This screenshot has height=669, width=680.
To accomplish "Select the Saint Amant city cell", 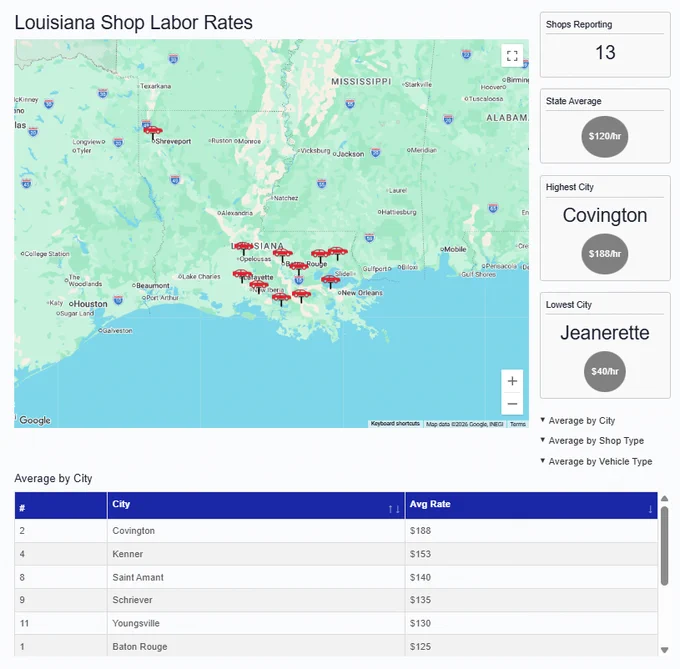I will pos(256,577).
